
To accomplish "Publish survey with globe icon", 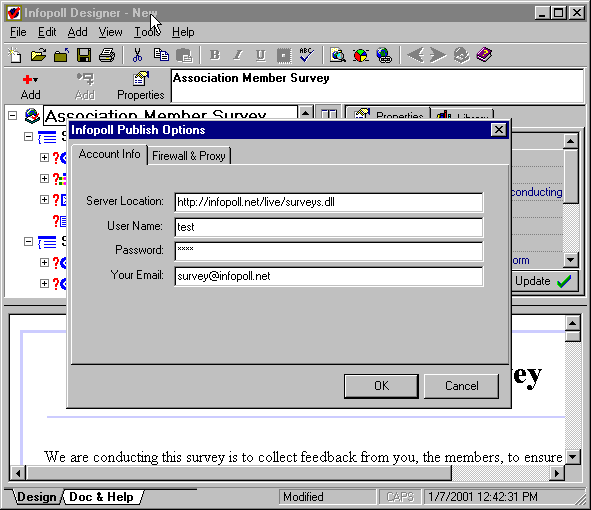I will click(384, 55).
